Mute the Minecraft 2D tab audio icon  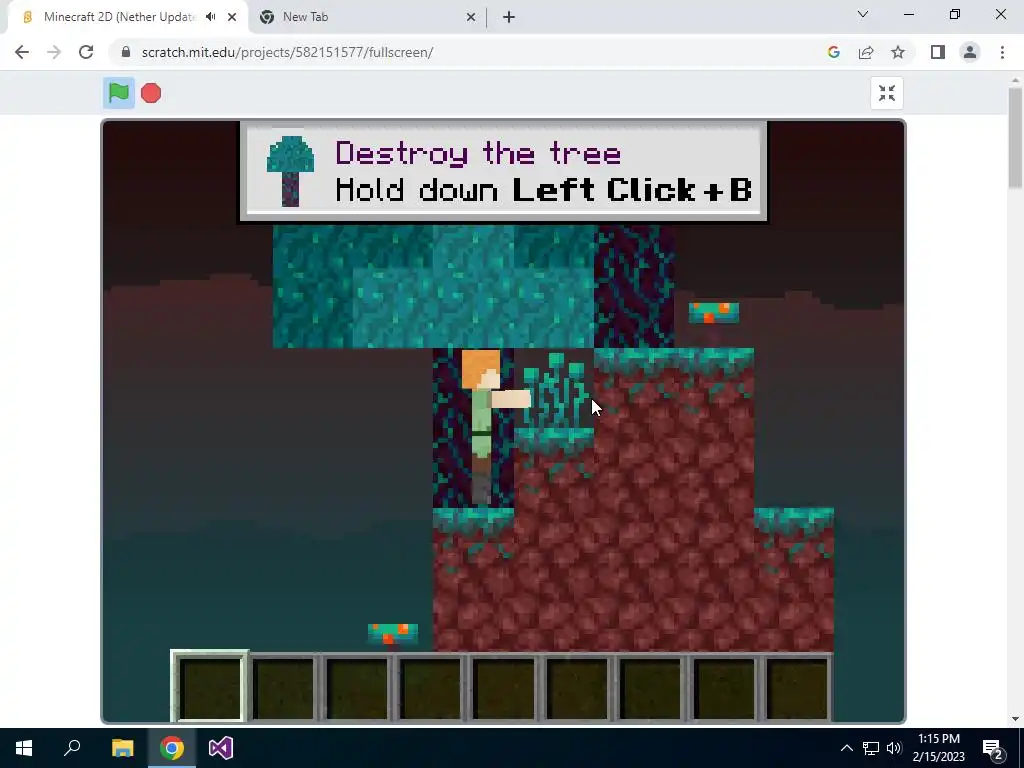[210, 17]
